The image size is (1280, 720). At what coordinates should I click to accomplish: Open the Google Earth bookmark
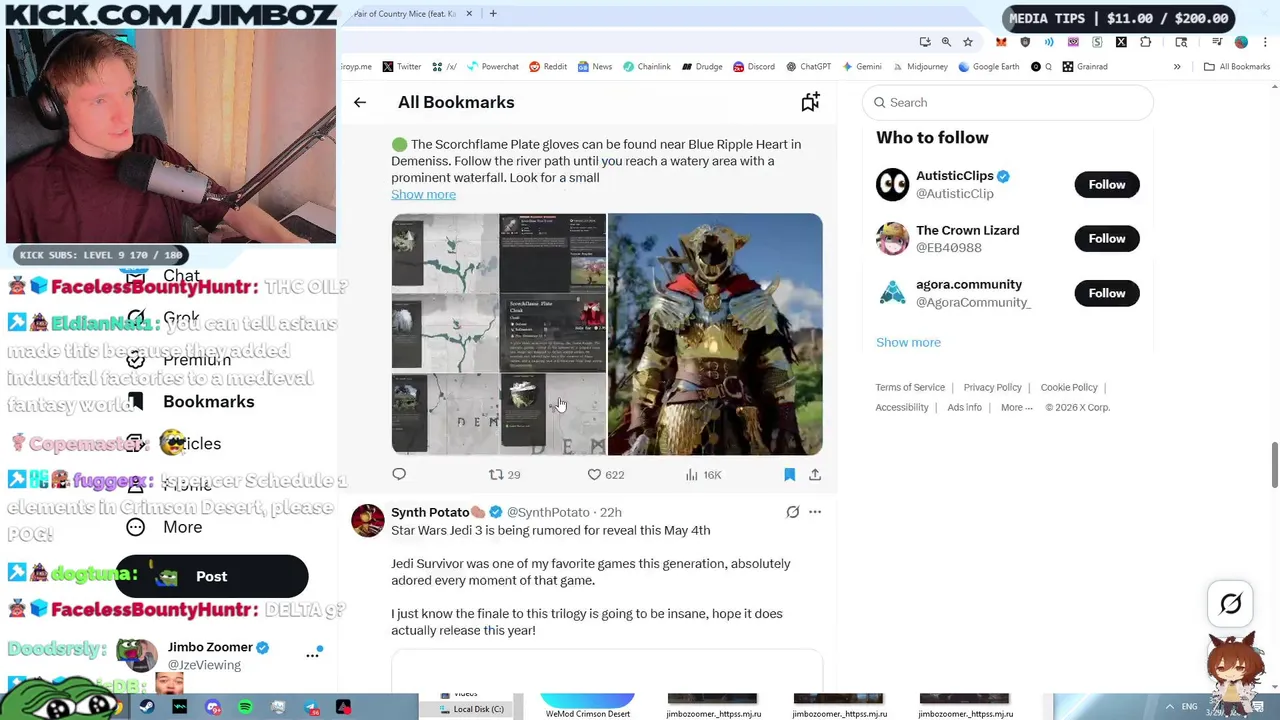pos(989,67)
